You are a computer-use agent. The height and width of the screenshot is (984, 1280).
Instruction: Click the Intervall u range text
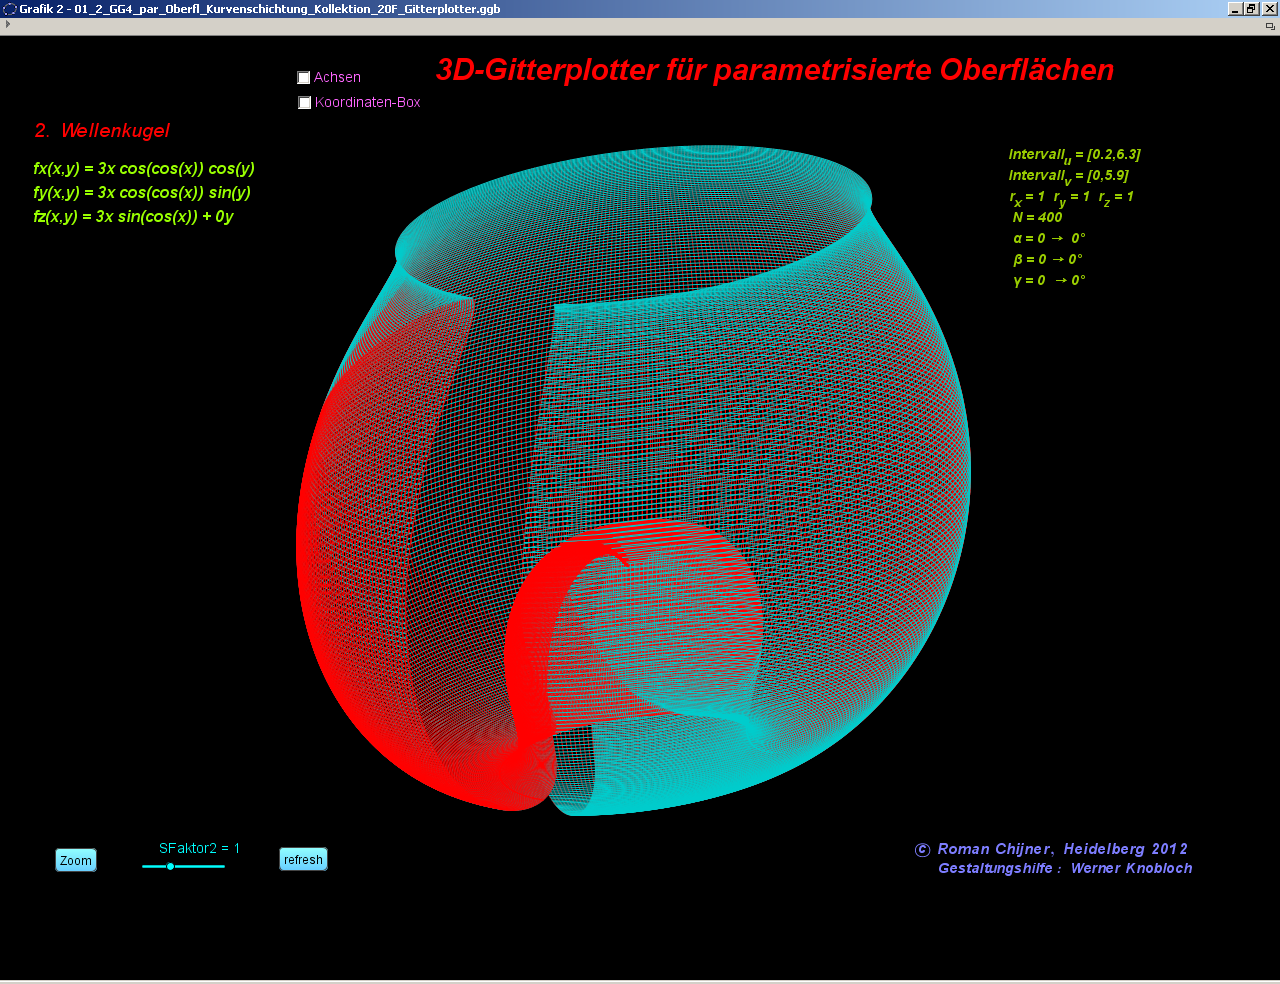click(x=1074, y=155)
